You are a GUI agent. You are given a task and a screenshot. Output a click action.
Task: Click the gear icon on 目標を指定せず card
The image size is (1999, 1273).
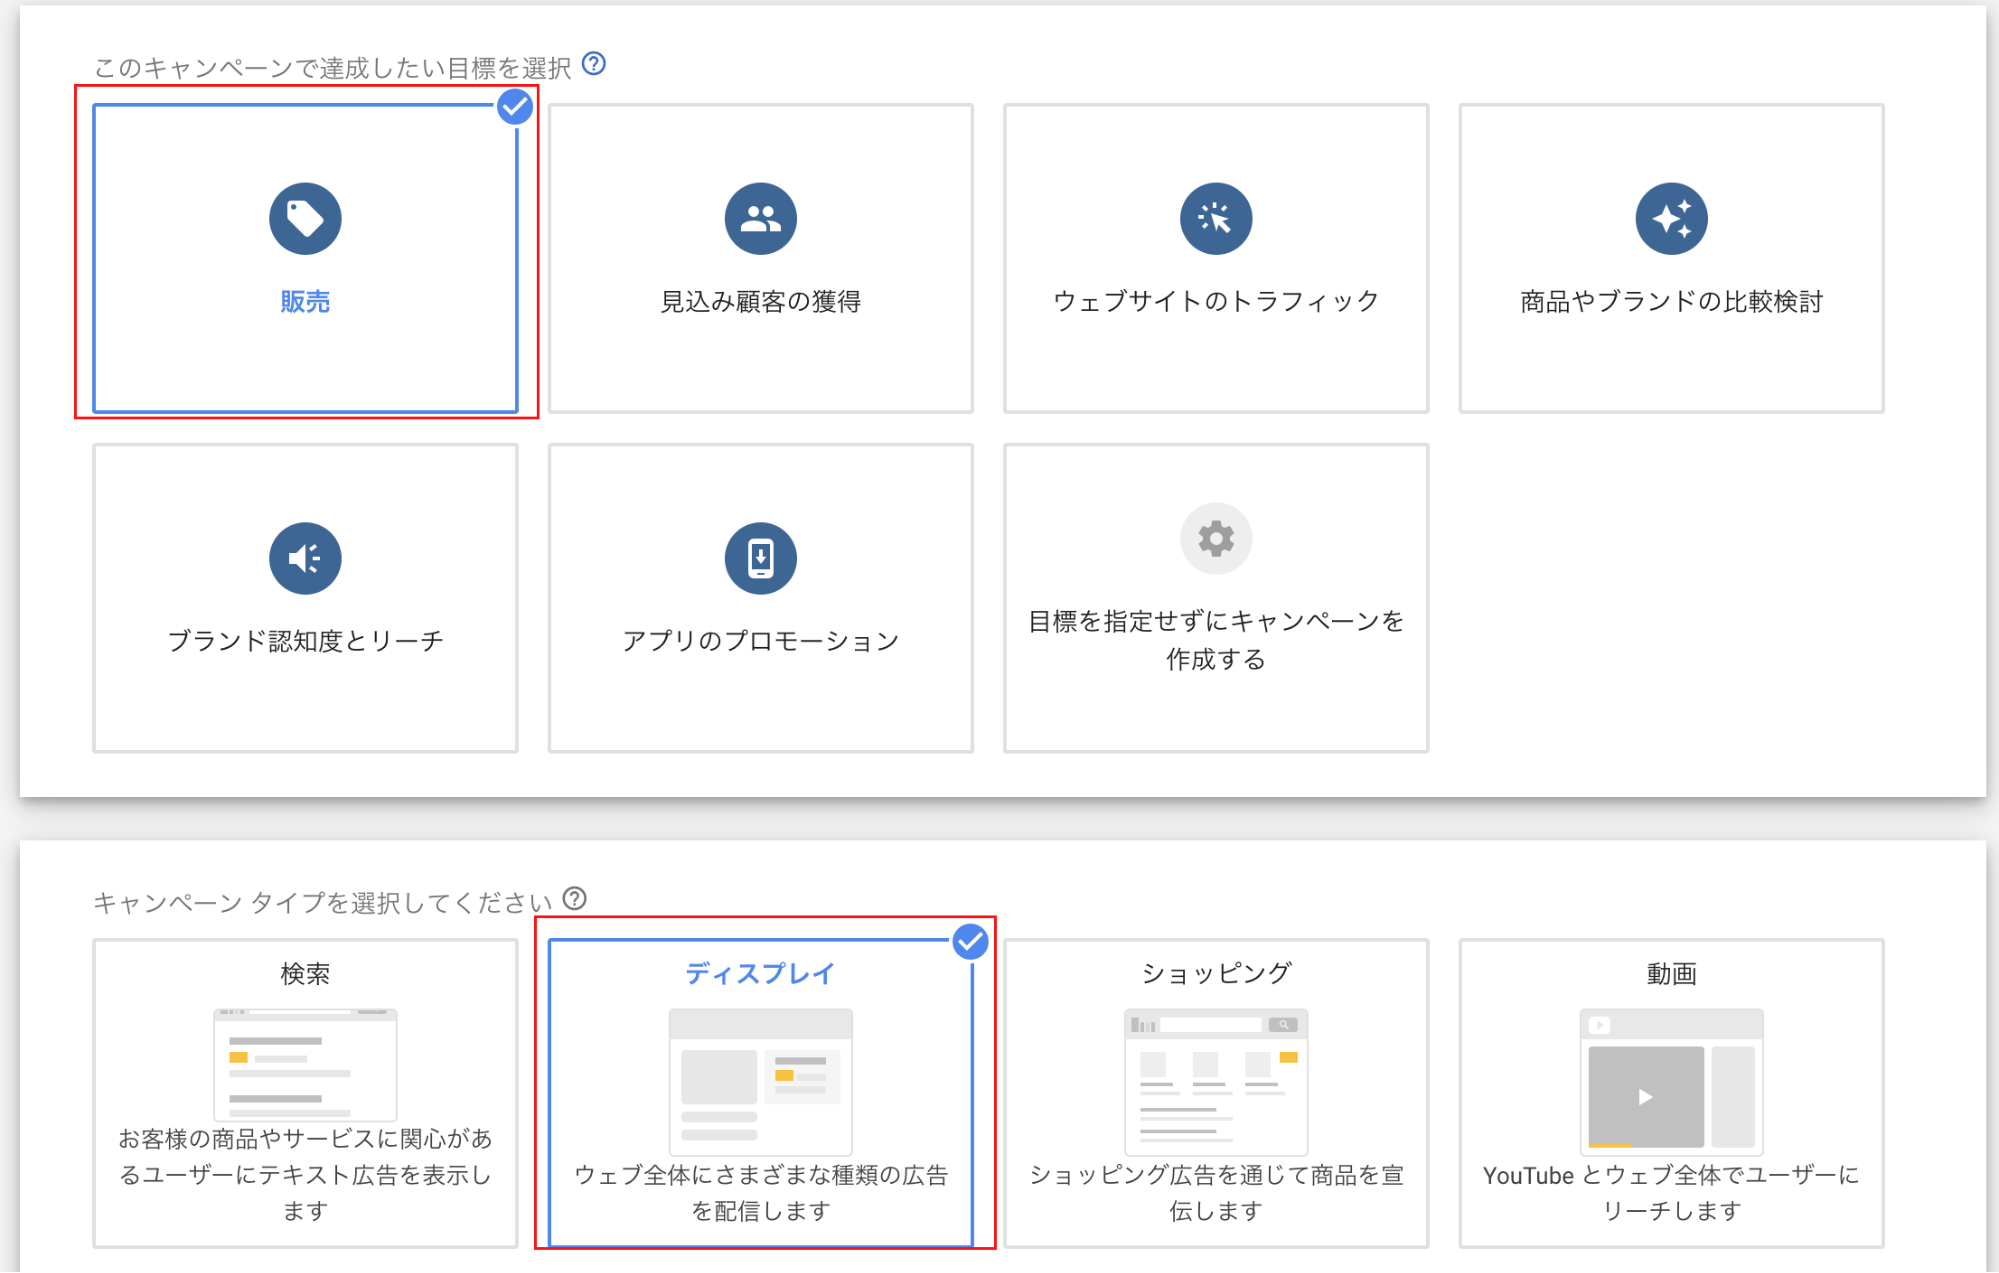tap(1215, 538)
